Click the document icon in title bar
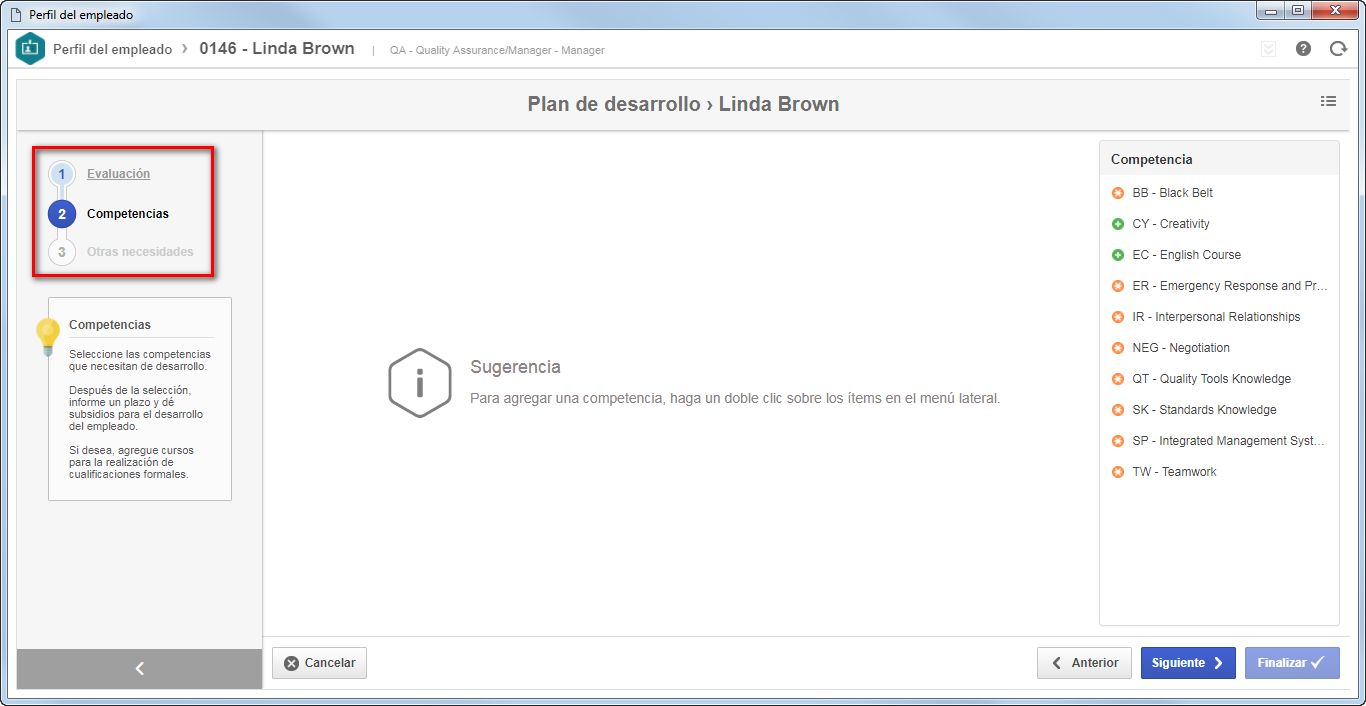The width and height of the screenshot is (1366, 706). tap(15, 14)
